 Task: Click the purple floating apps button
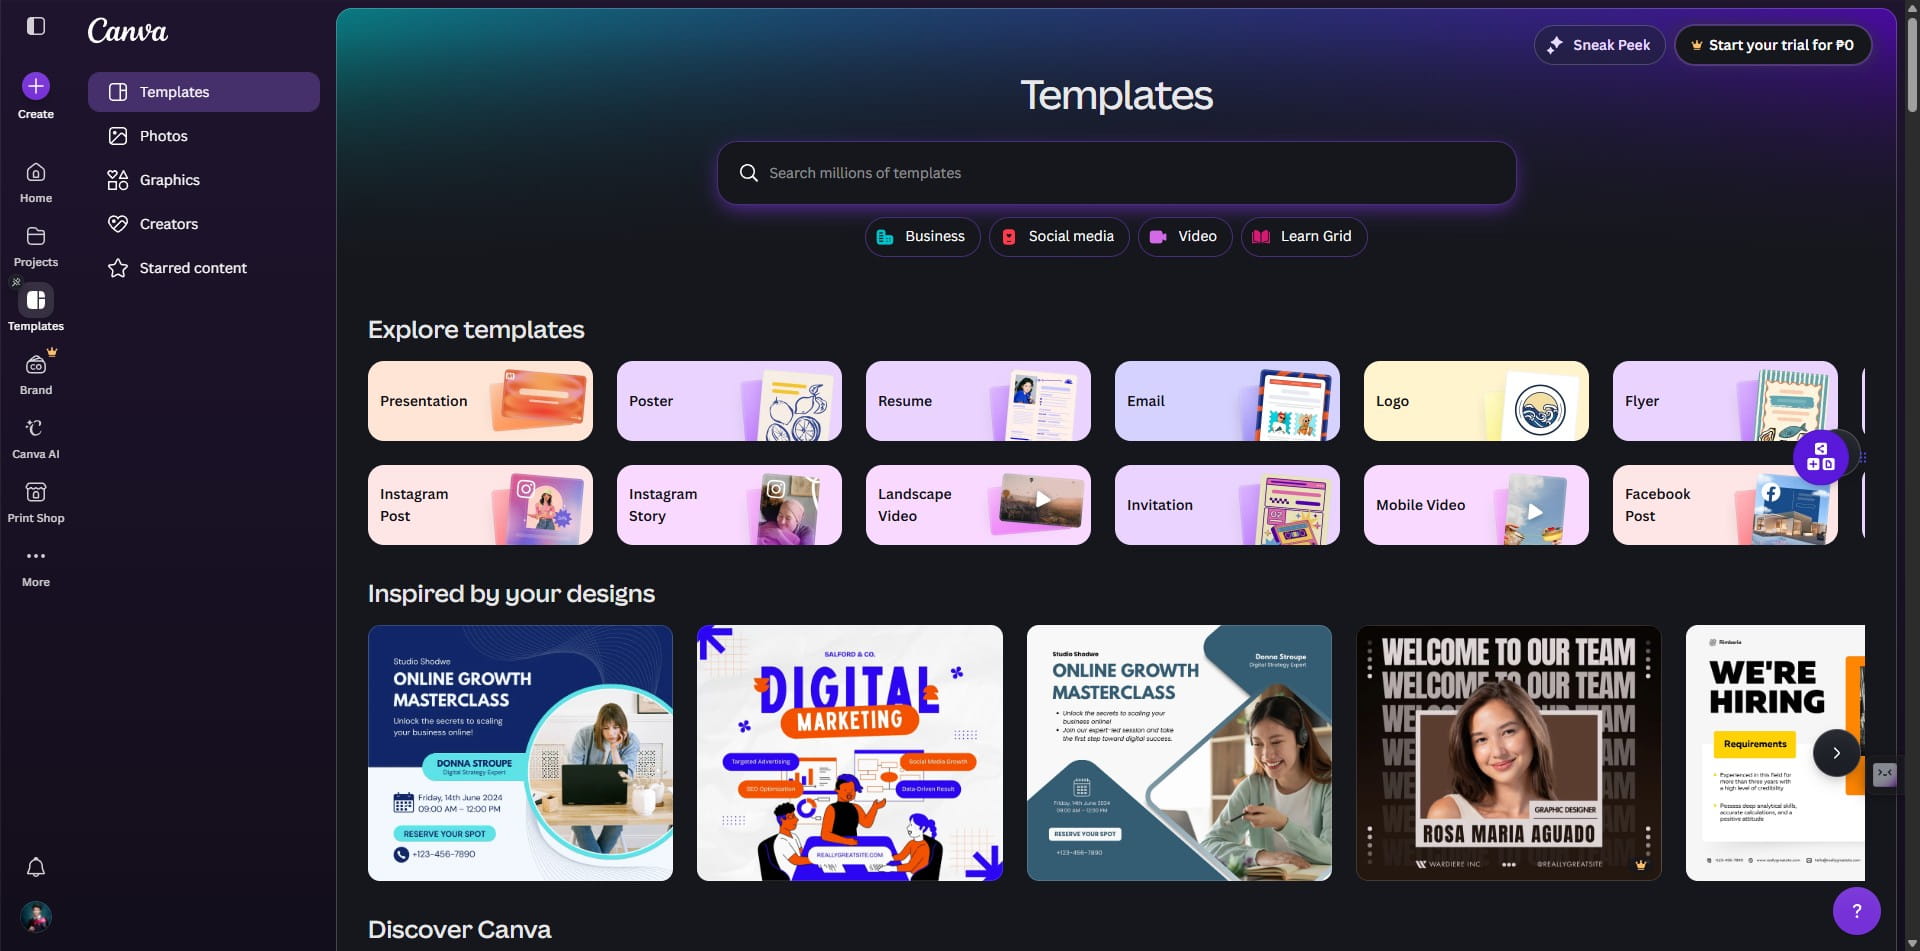(1821, 457)
